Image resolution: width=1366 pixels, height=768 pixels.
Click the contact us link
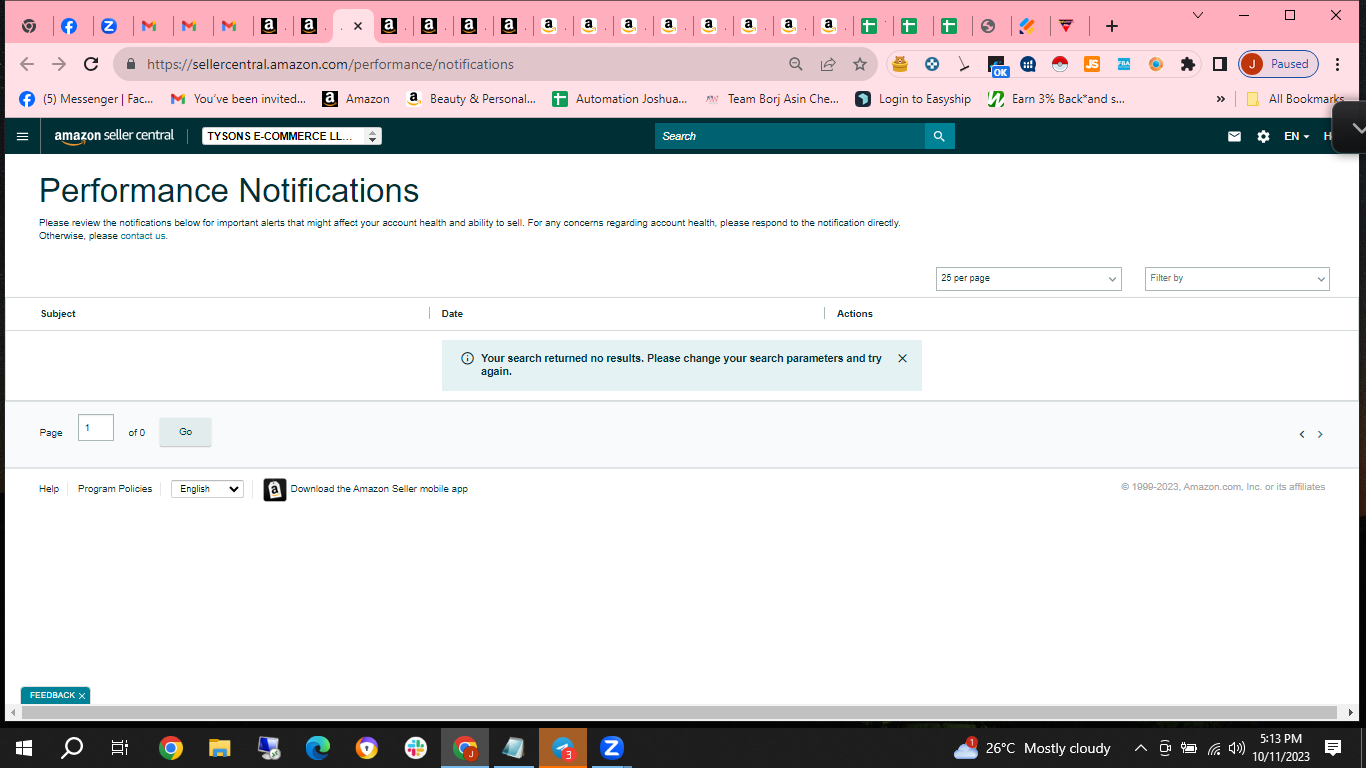(x=144, y=236)
